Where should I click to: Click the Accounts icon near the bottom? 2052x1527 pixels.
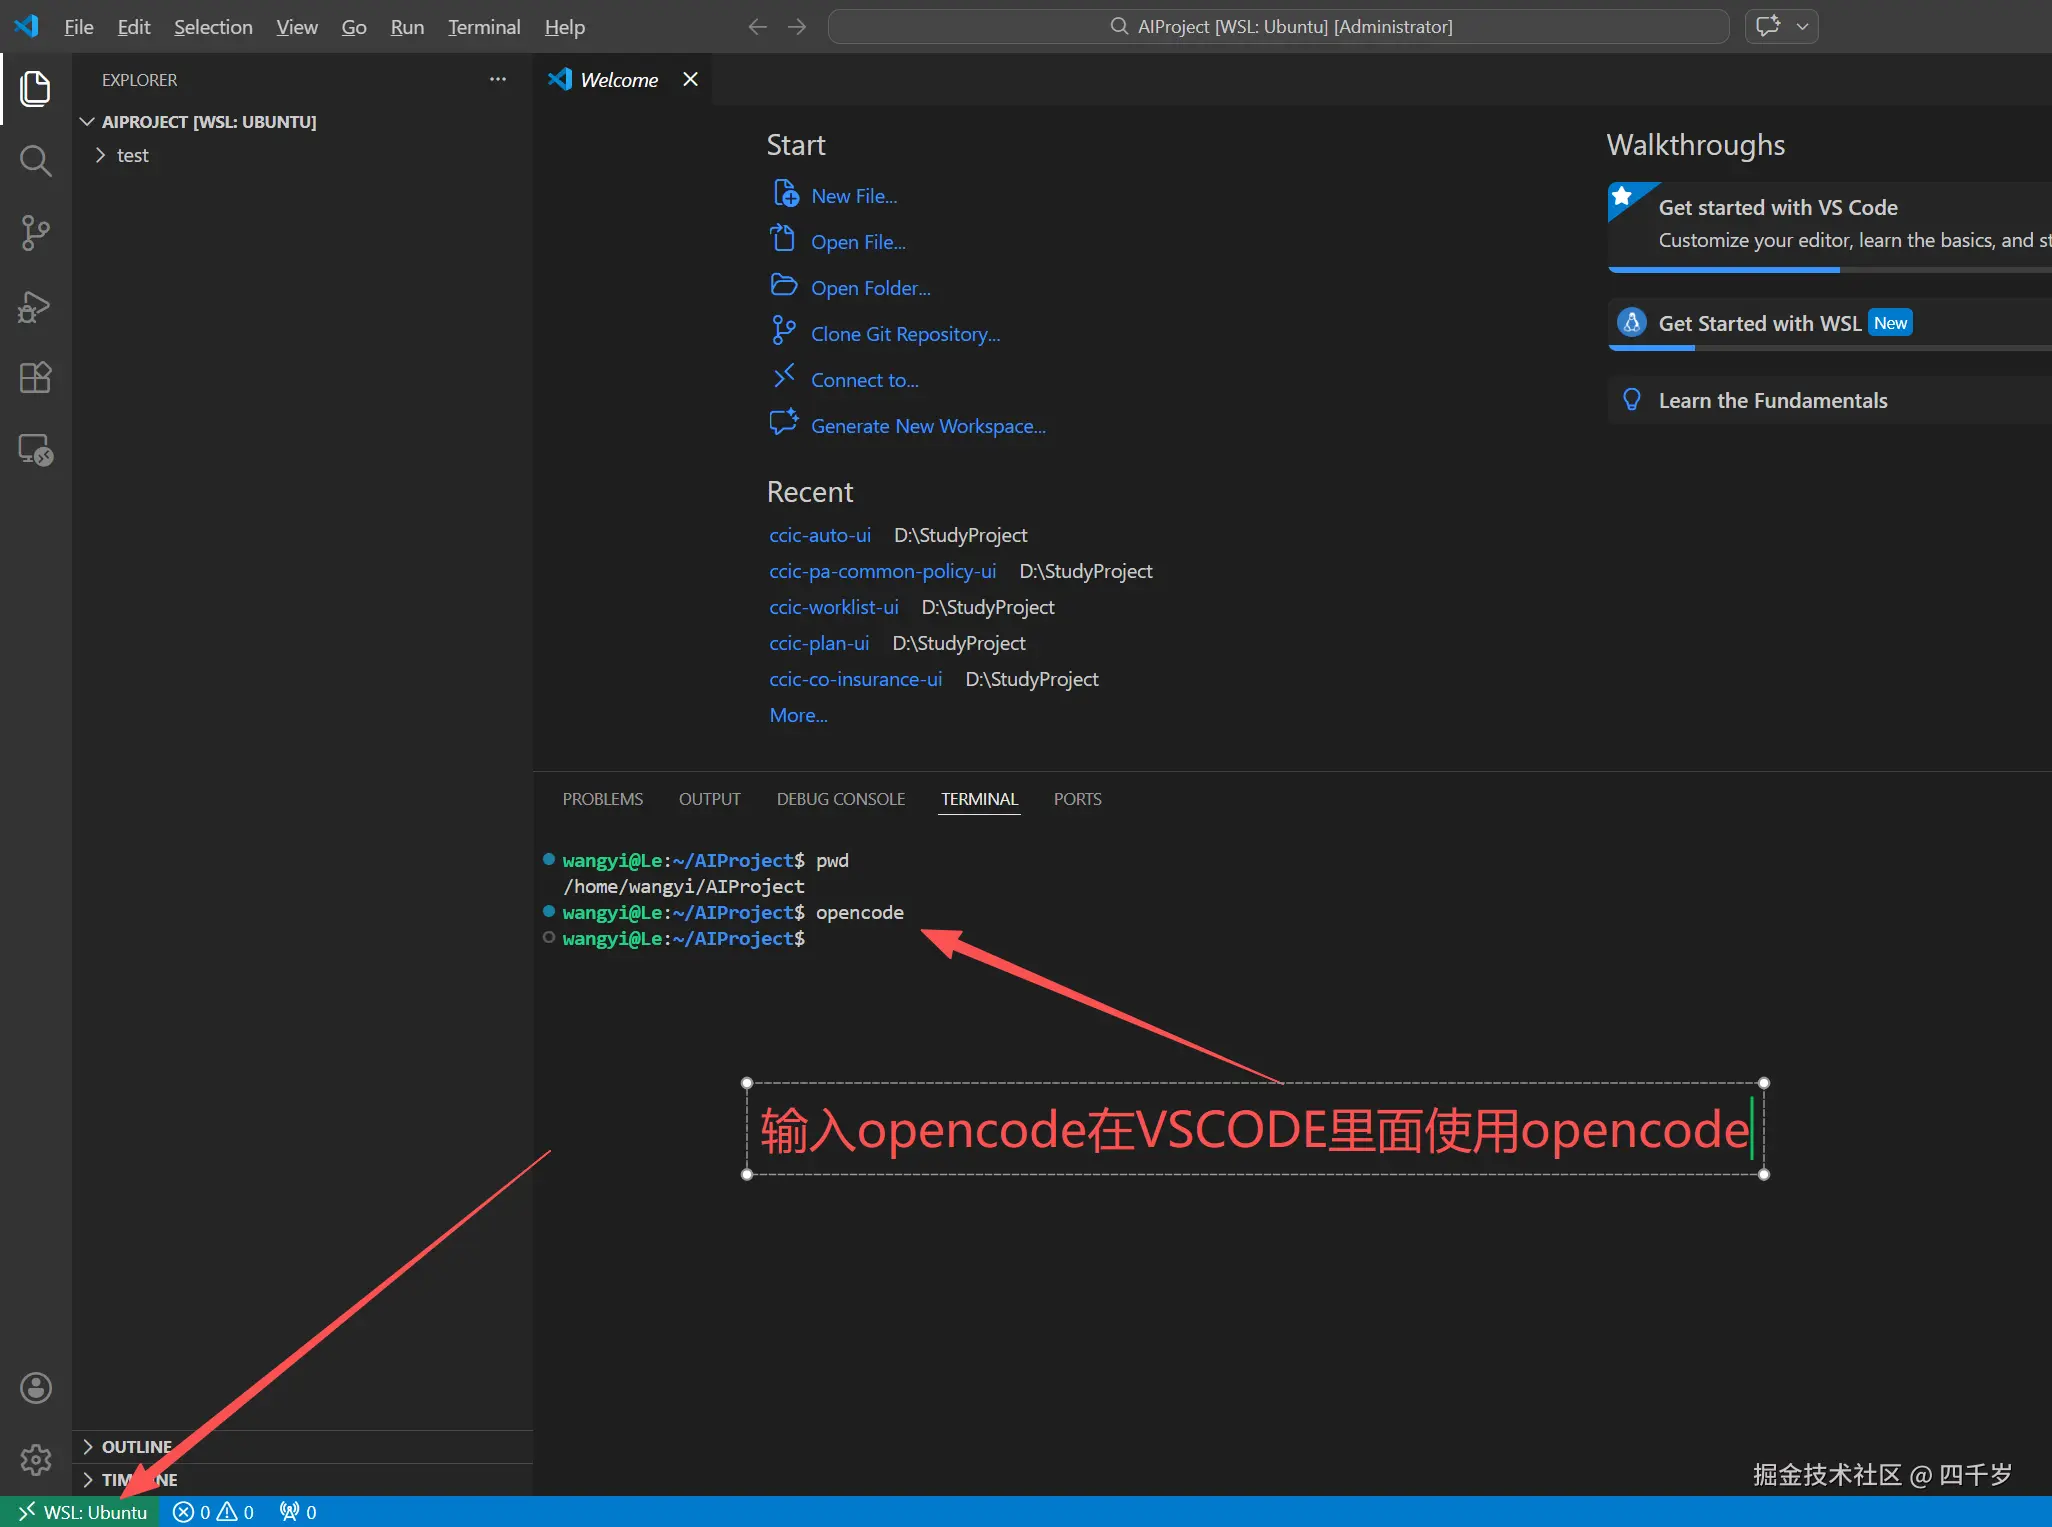click(36, 1387)
